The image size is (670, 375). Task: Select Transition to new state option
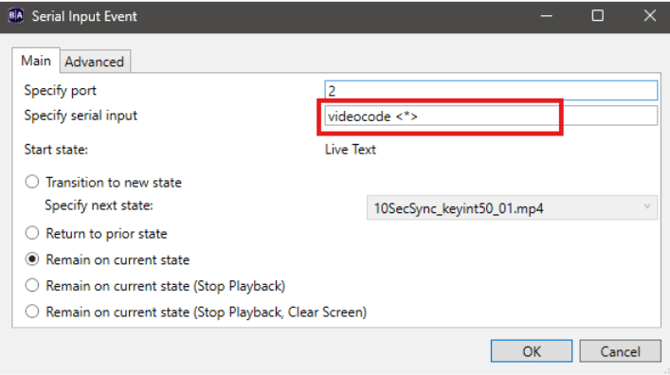click(x=32, y=182)
